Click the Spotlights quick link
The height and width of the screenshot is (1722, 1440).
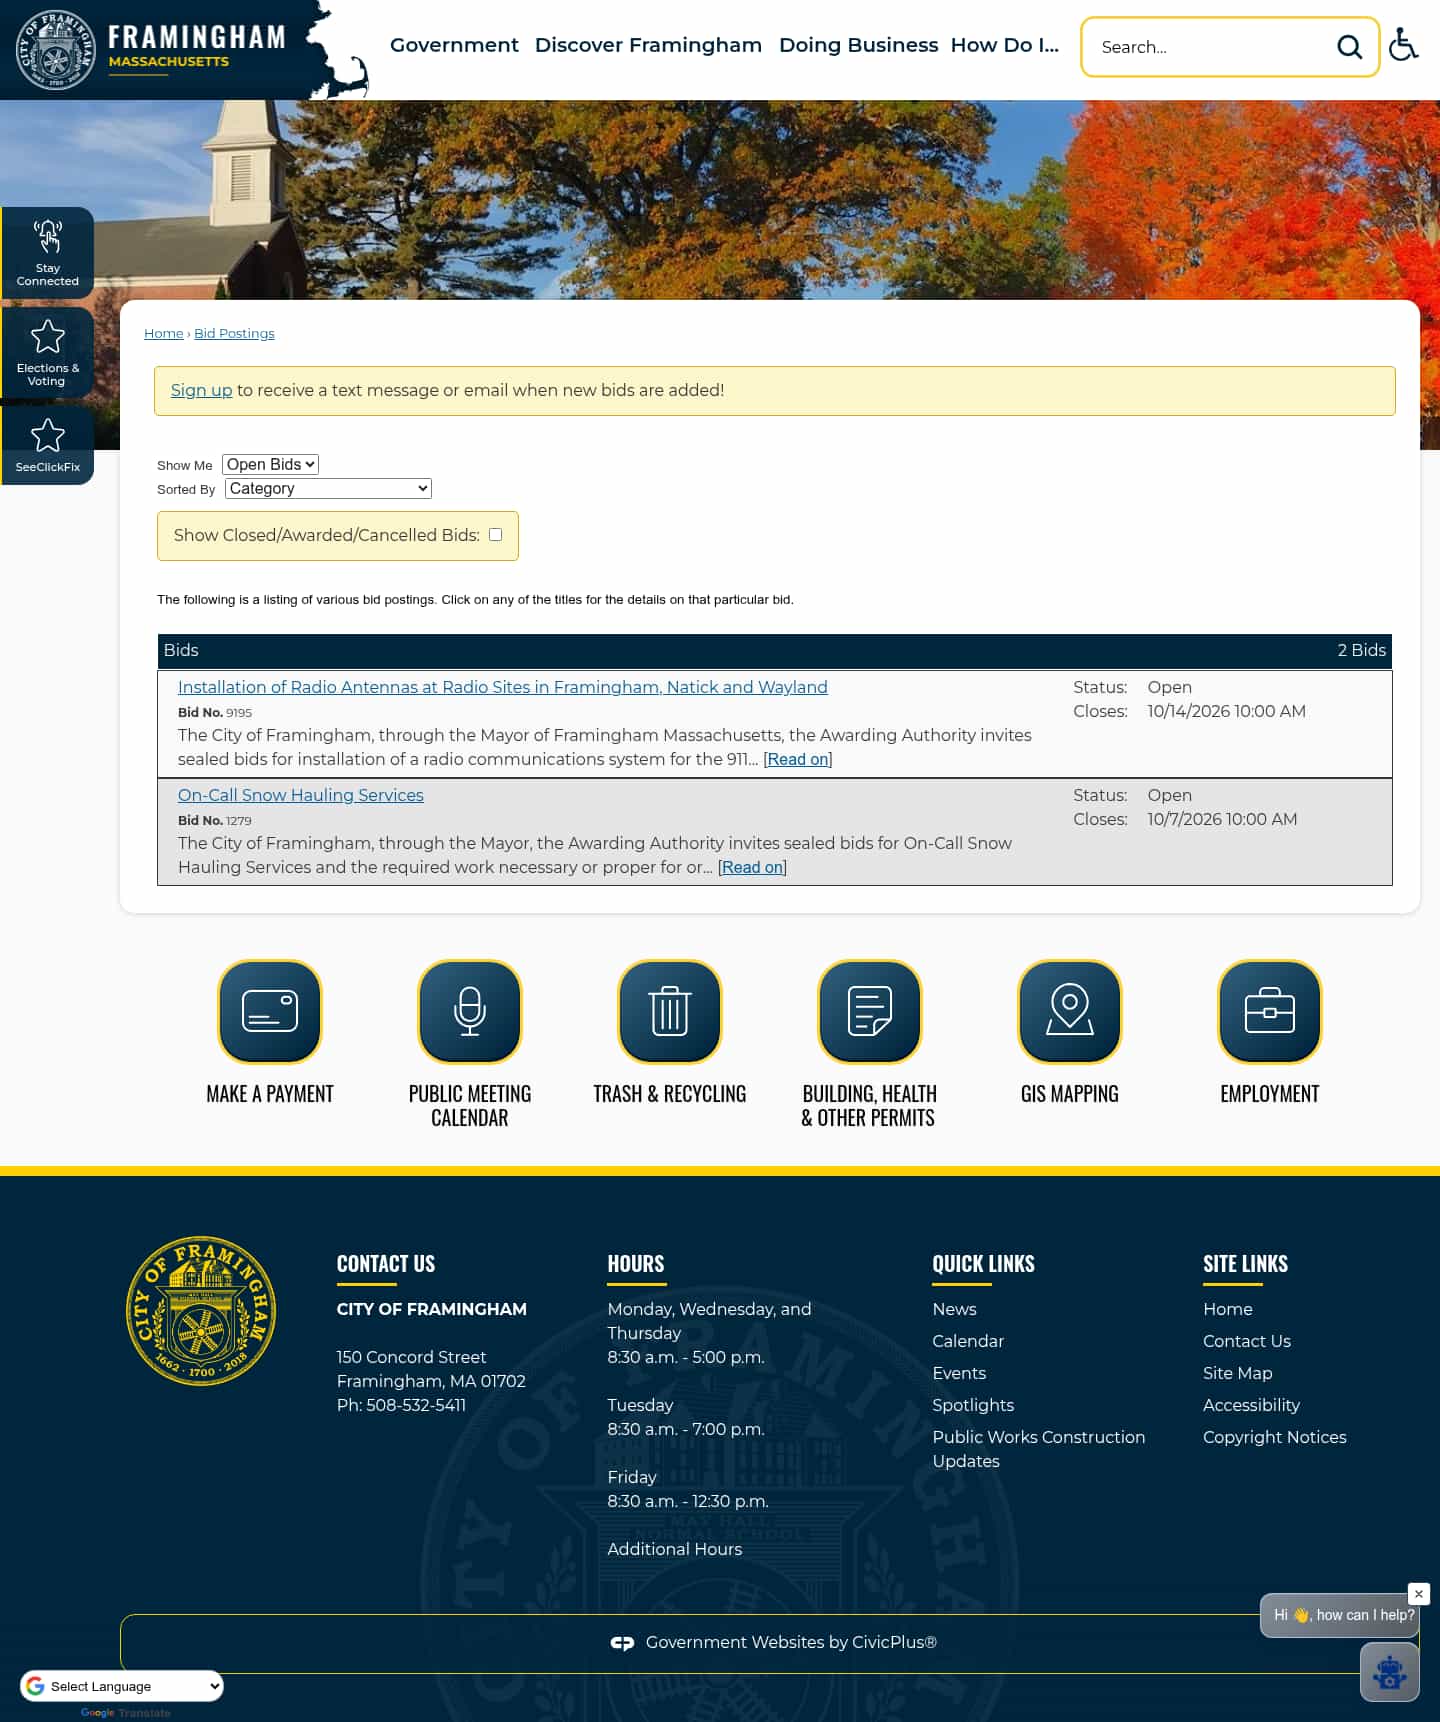pos(973,1405)
